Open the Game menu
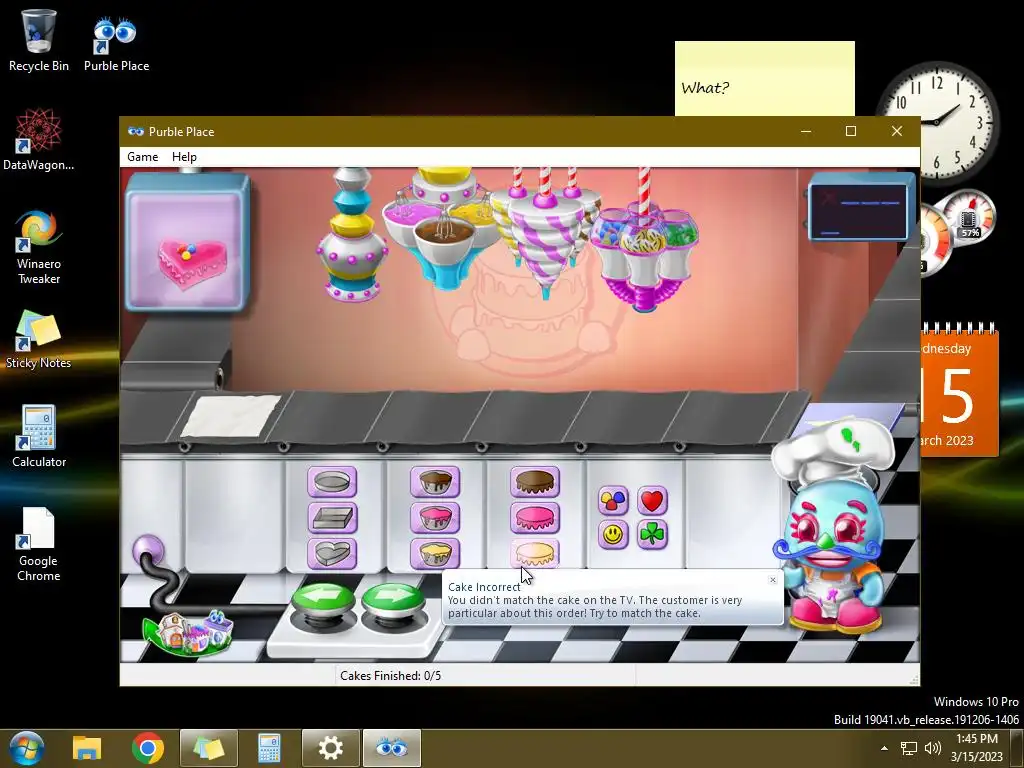This screenshot has width=1024, height=768. tap(142, 157)
